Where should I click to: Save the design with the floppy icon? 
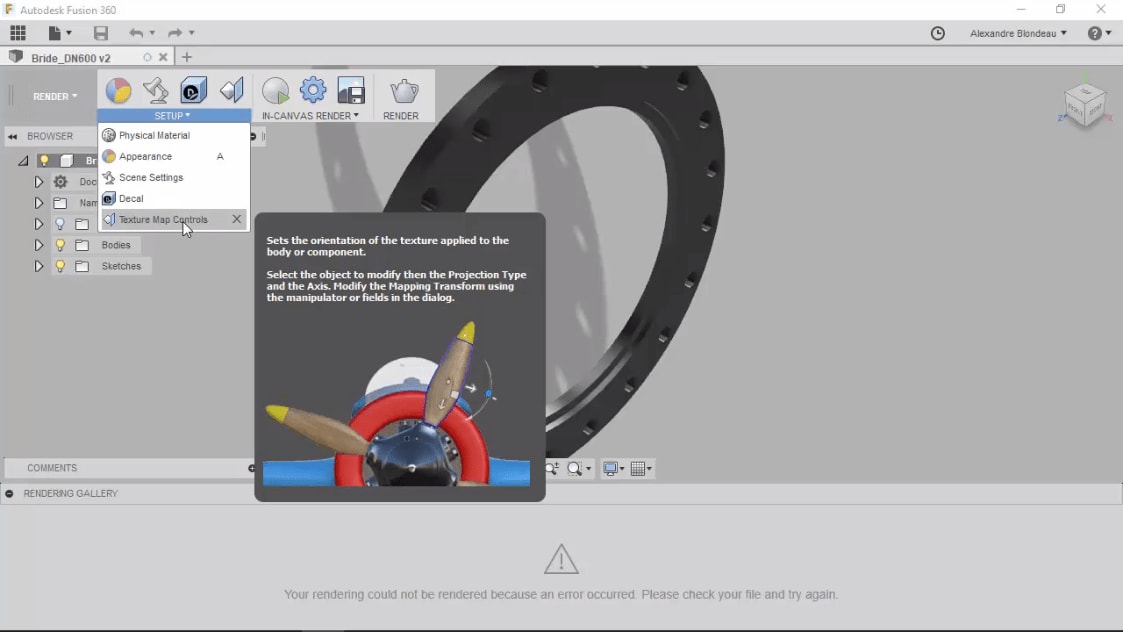[x=101, y=33]
